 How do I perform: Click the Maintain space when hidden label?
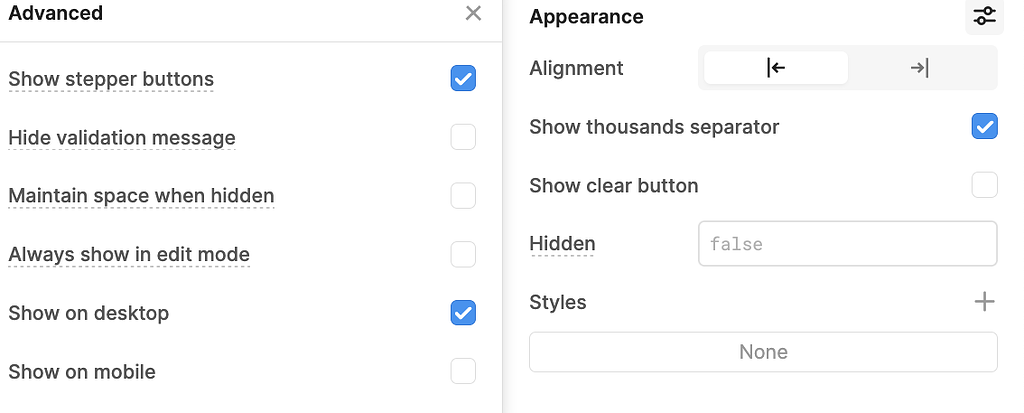(141, 196)
